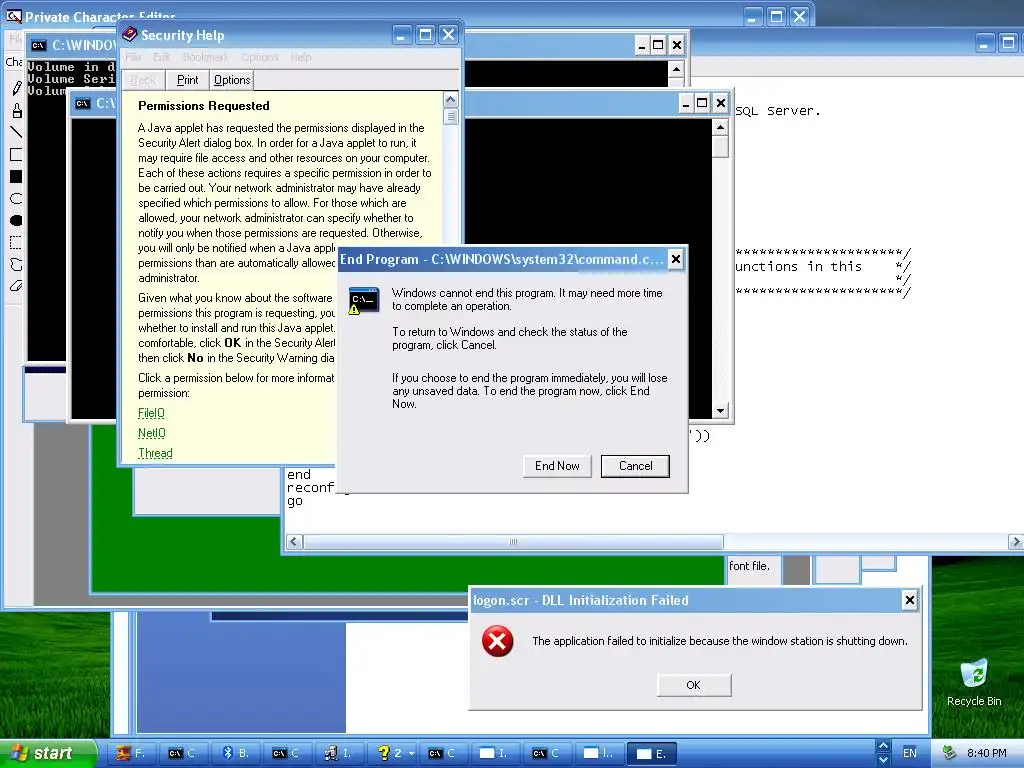
Task: Show previous taskbar row with up arrow
Action: tap(883, 745)
